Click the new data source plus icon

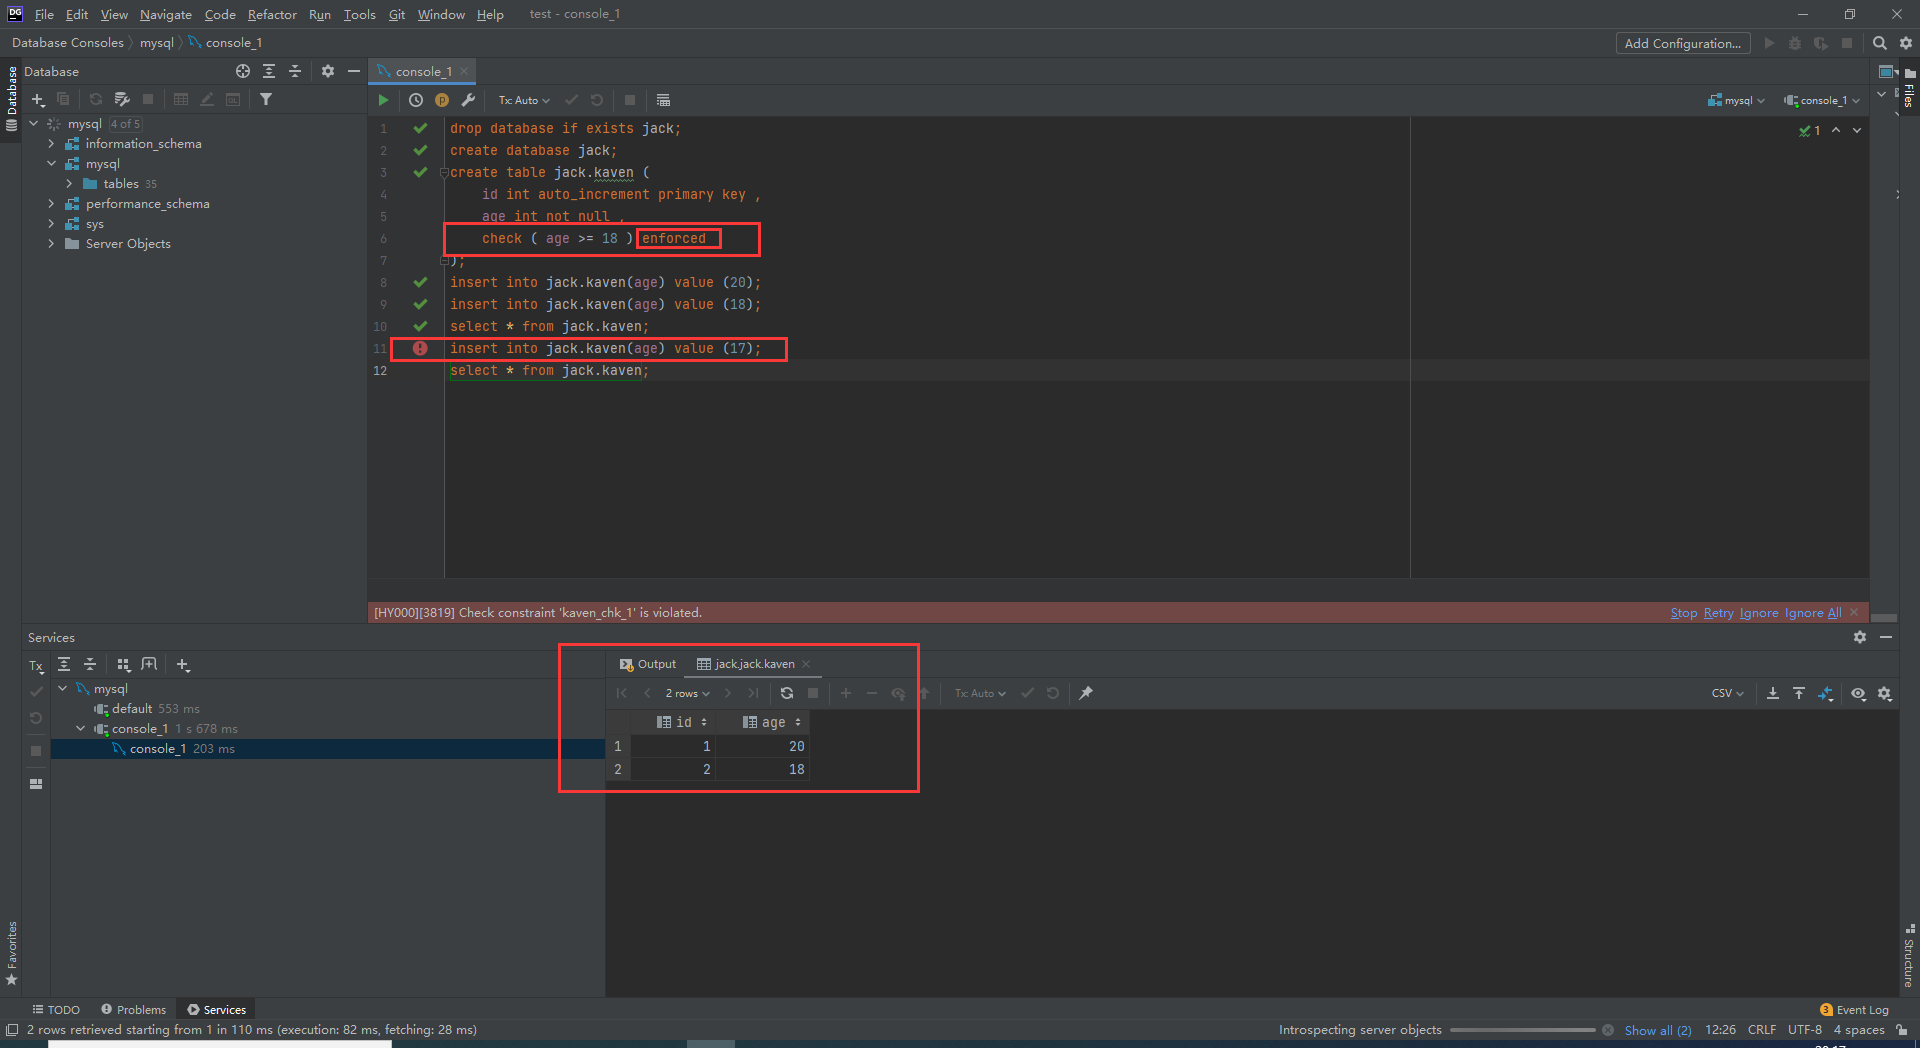click(x=38, y=99)
